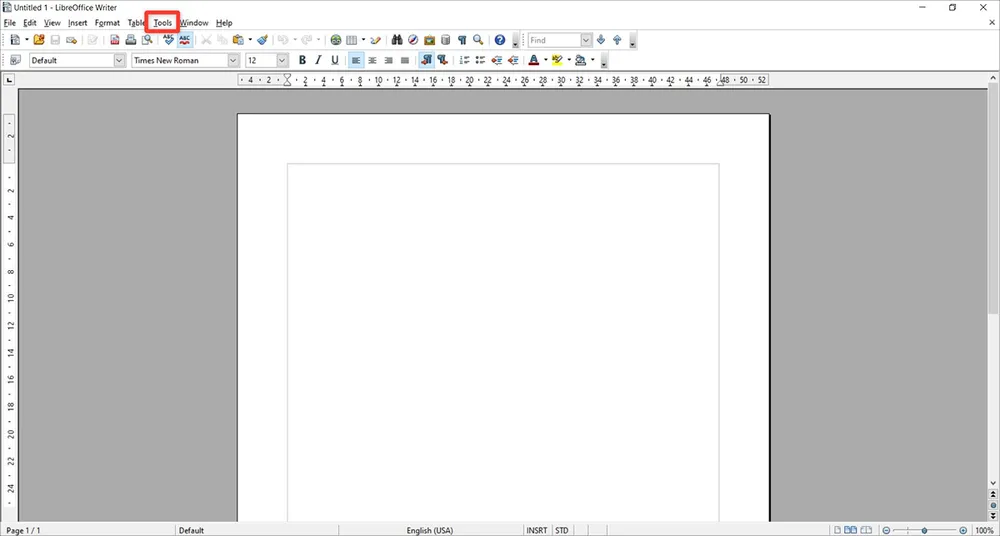Set Left-to-Right text direction
This screenshot has height=536, width=1000.
click(427, 60)
